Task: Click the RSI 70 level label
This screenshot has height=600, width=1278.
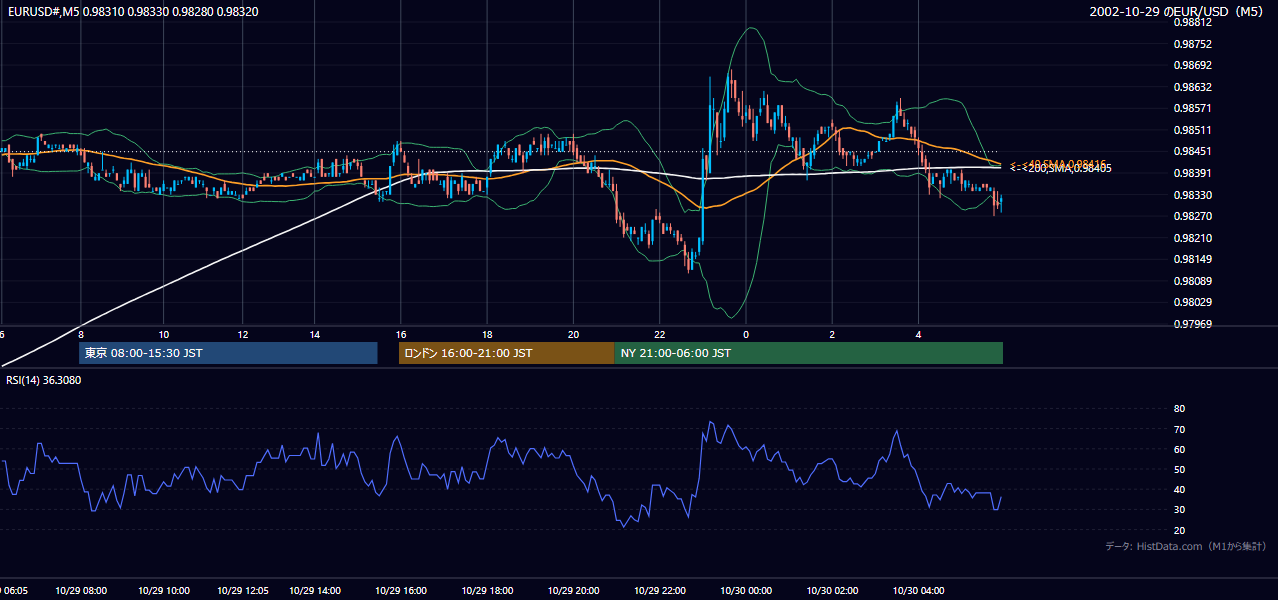Action: 1179,429
